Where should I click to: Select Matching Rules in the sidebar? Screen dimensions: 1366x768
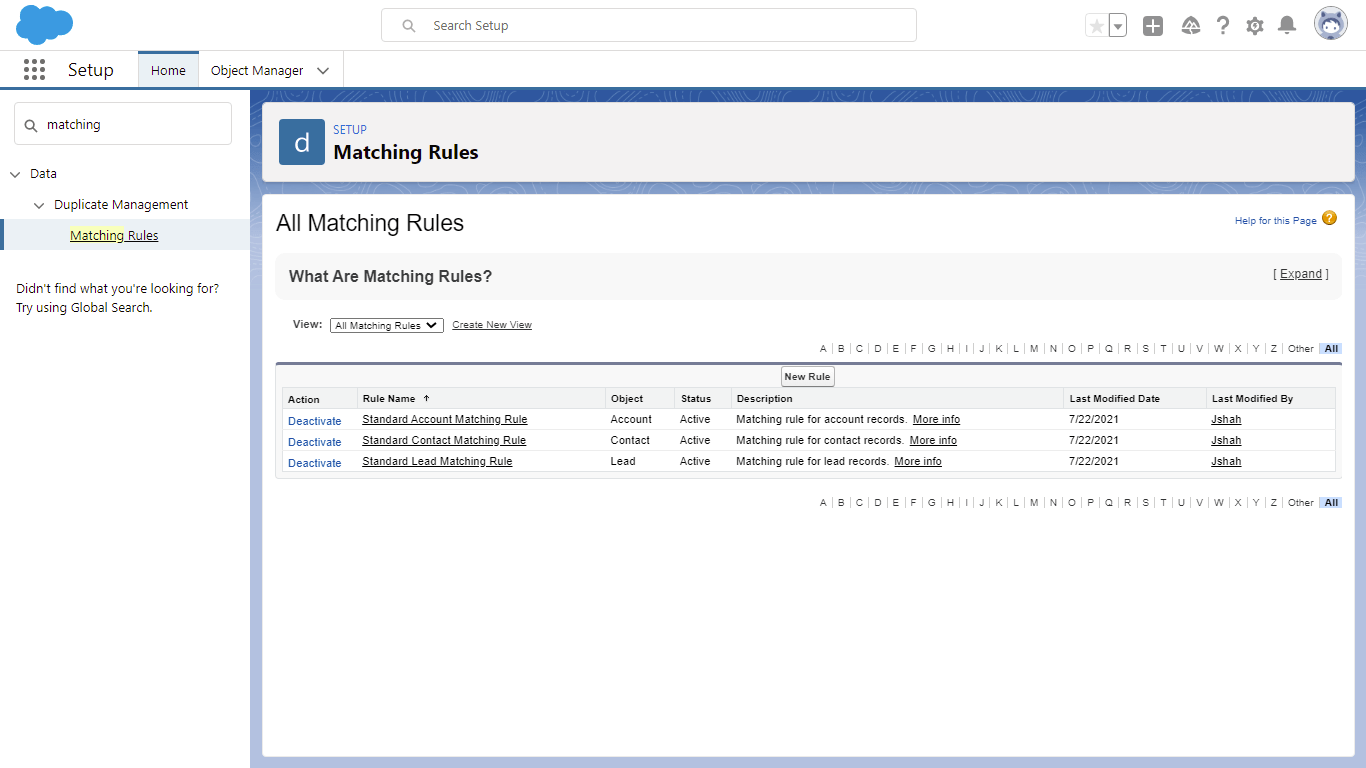click(x=114, y=235)
